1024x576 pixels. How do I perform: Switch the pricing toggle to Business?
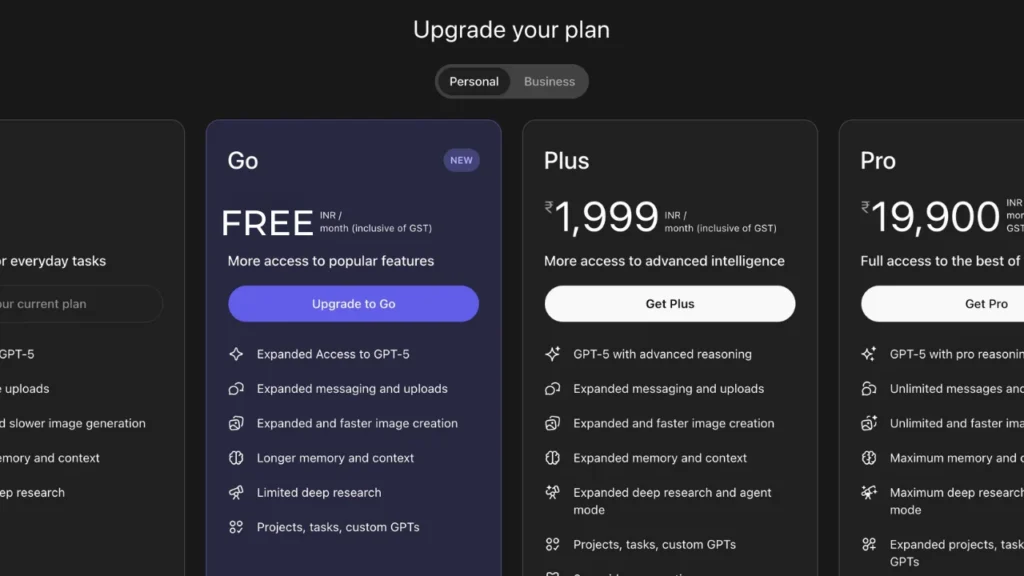548,81
